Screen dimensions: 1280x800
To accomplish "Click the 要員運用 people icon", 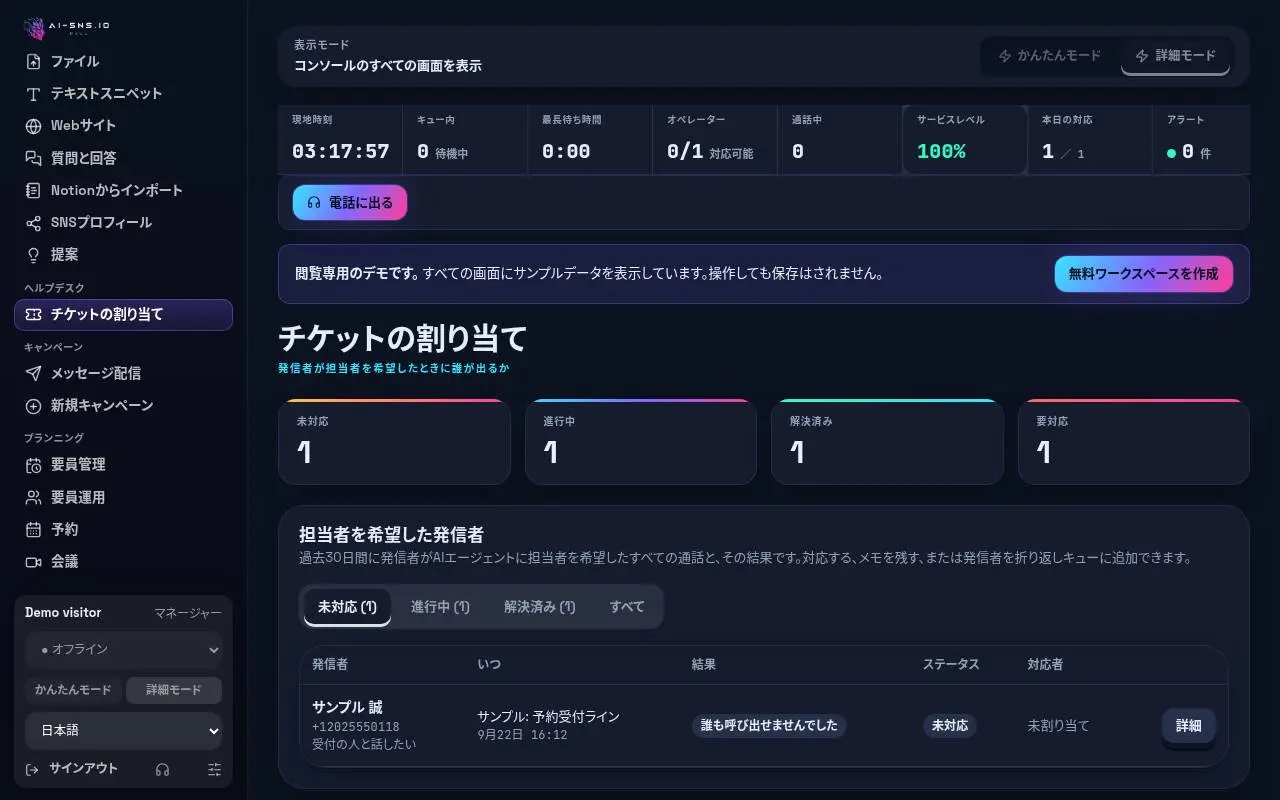I will [33, 497].
